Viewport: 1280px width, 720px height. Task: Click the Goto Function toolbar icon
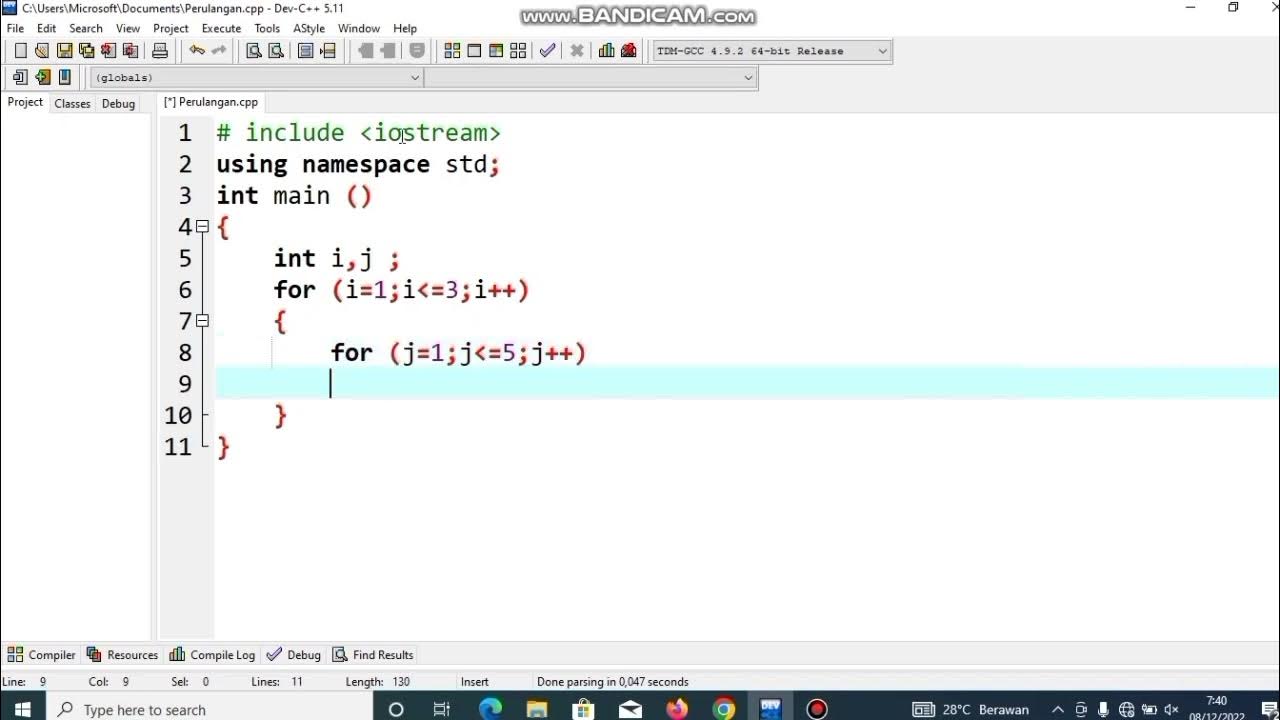pos(306,51)
